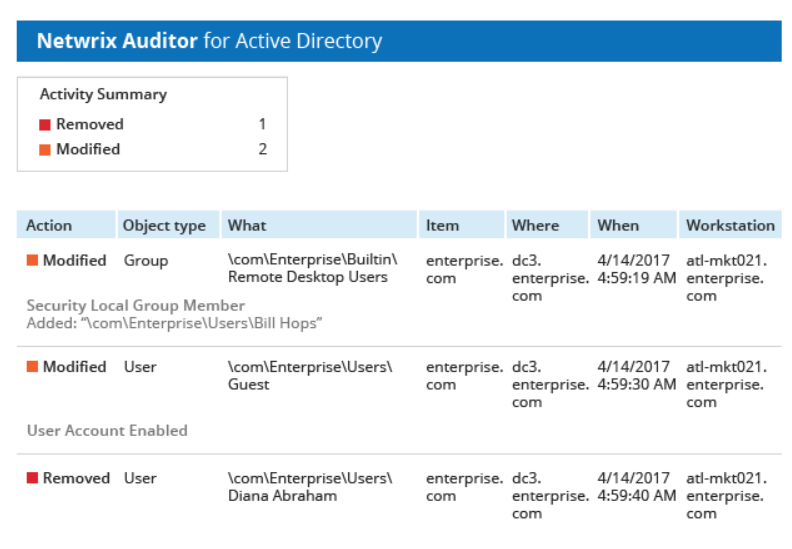Select the Where column header

click(x=548, y=225)
